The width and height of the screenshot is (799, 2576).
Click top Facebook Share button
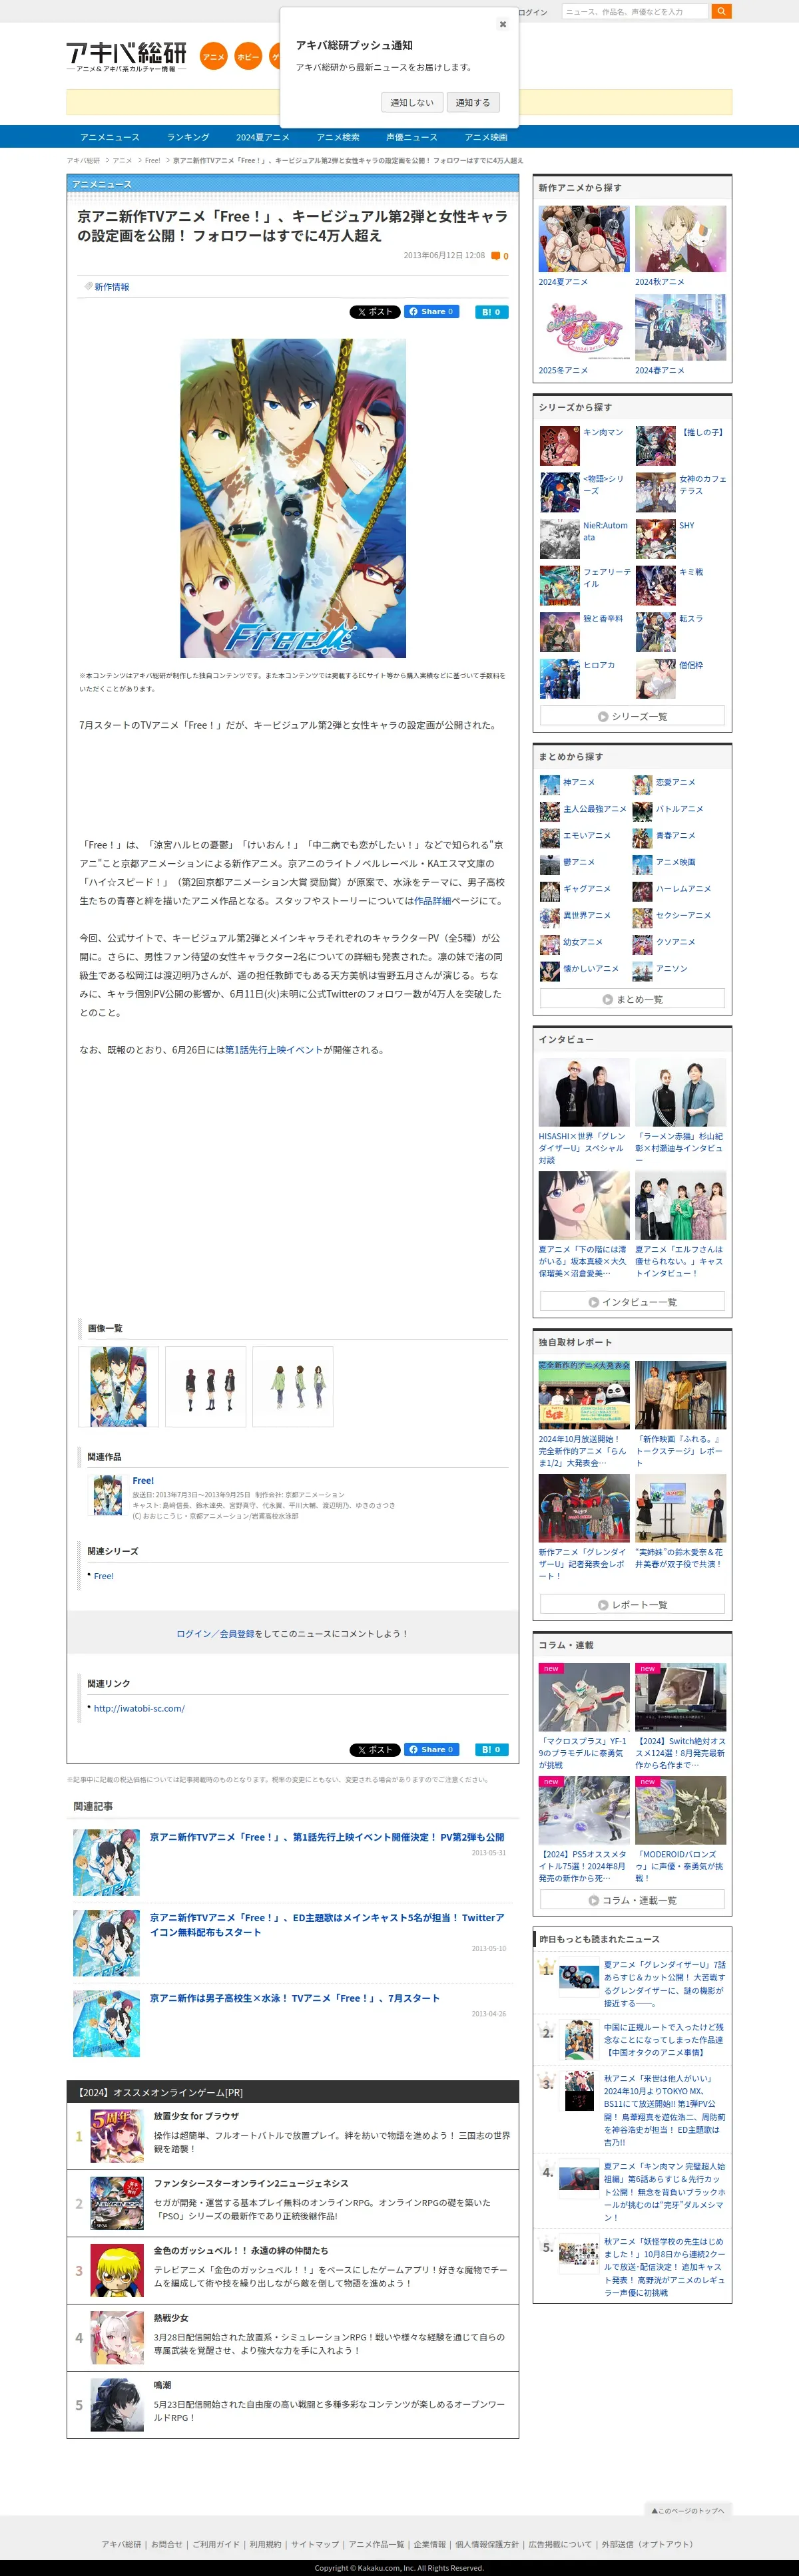pos(431,312)
